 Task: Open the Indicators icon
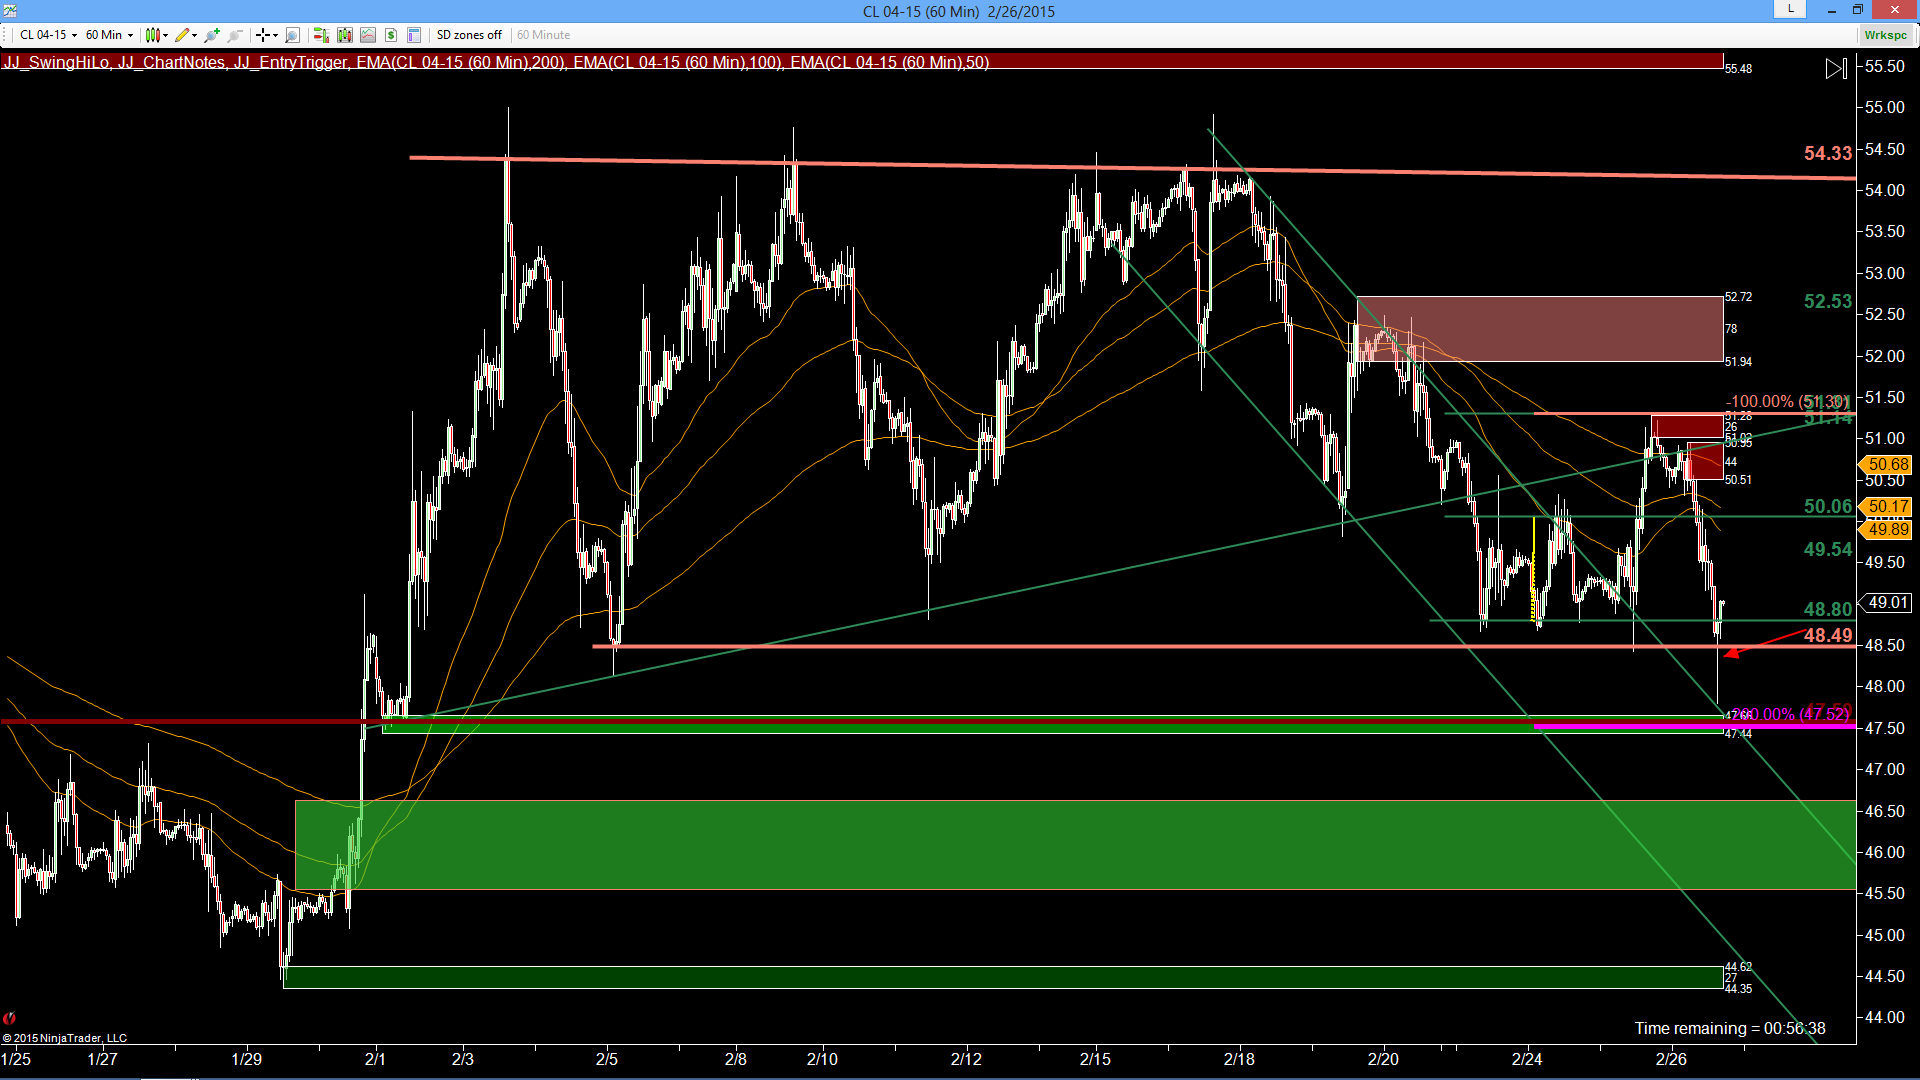coord(368,35)
